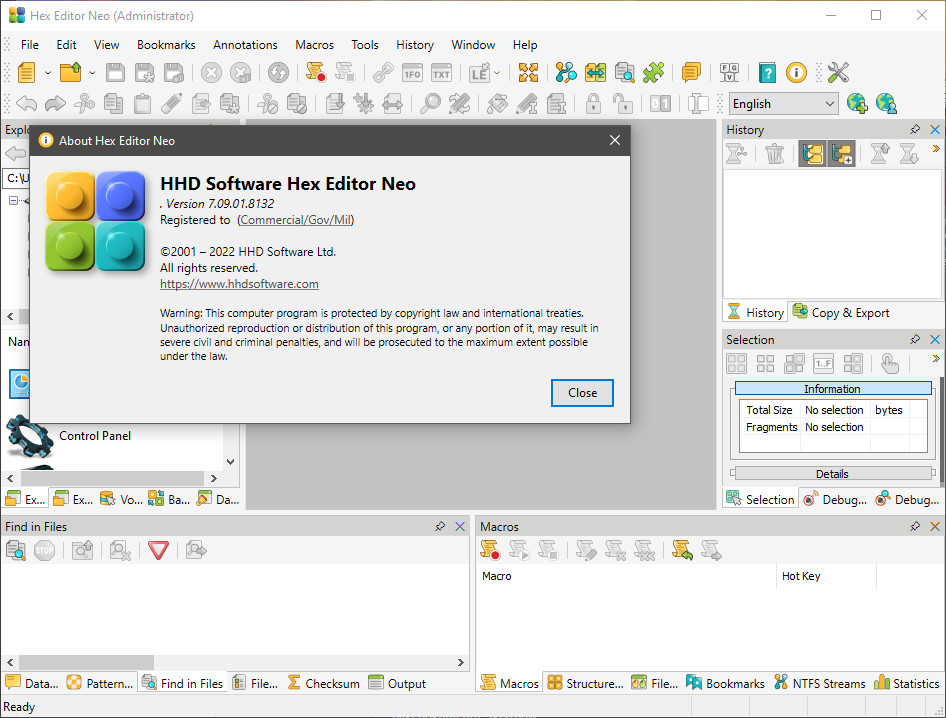The image size is (946, 718).
Task: Open the dropdown arrow beside New file icon
Action: point(48,73)
